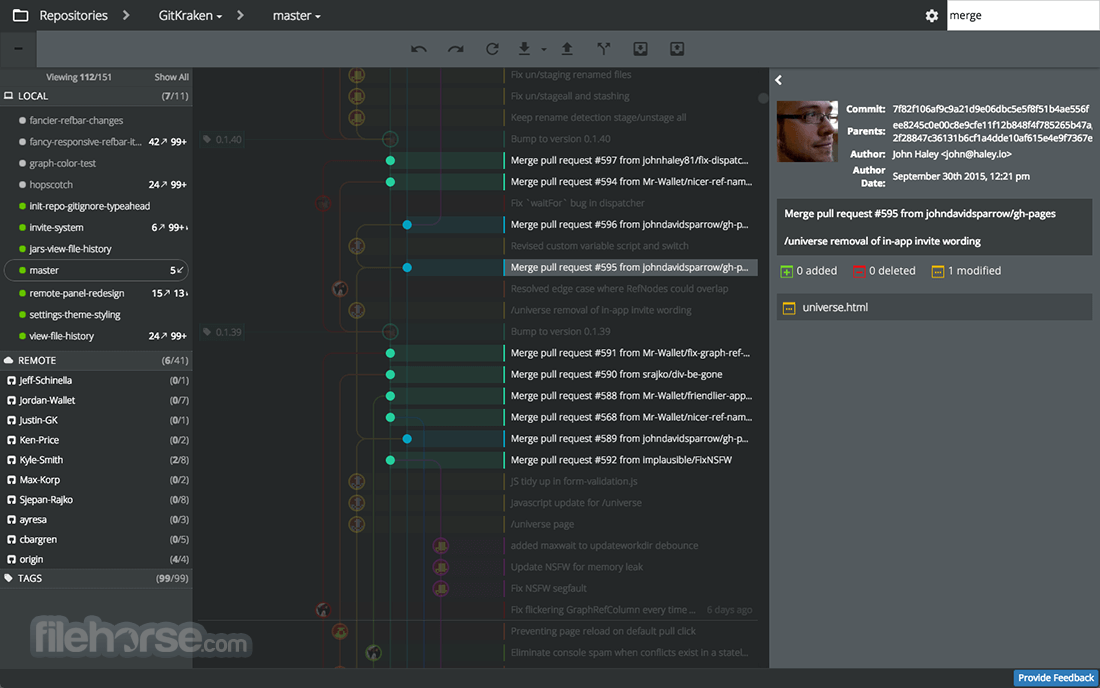Click the 0 added indicator icon
This screenshot has width=1100, height=688.
(x=786, y=271)
